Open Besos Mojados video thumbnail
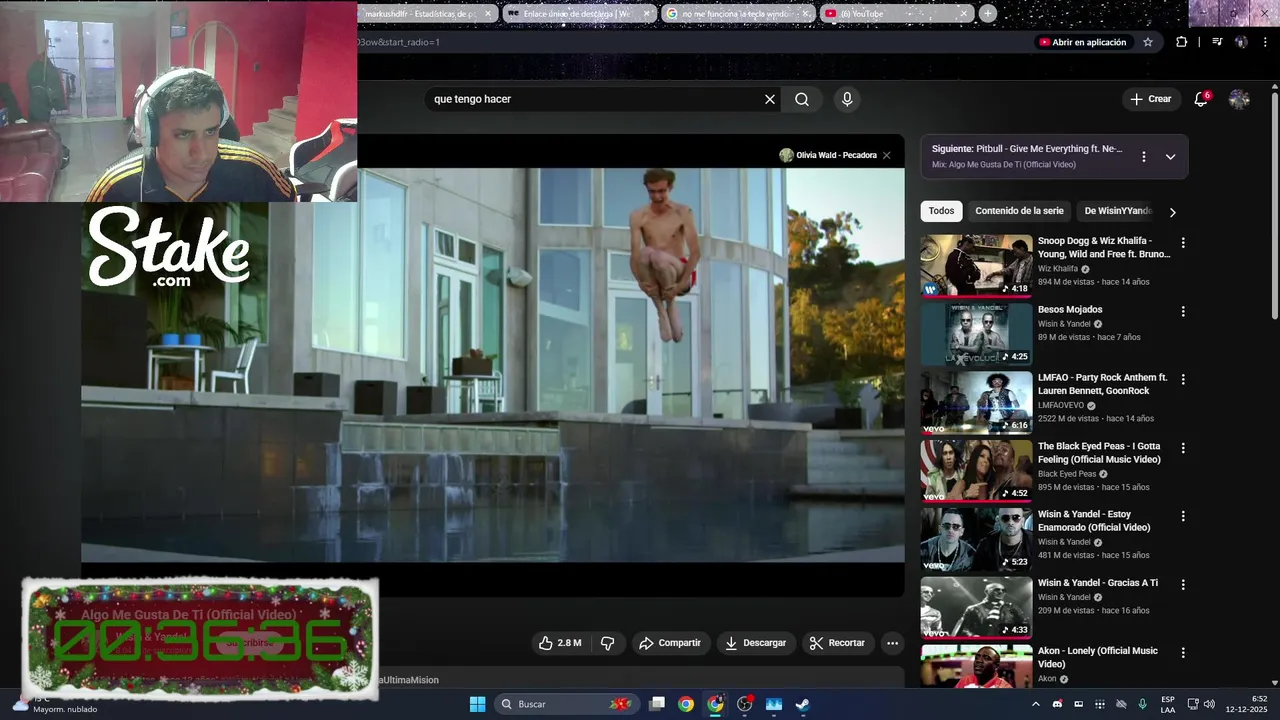Viewport: 1280px width, 720px height. point(976,334)
